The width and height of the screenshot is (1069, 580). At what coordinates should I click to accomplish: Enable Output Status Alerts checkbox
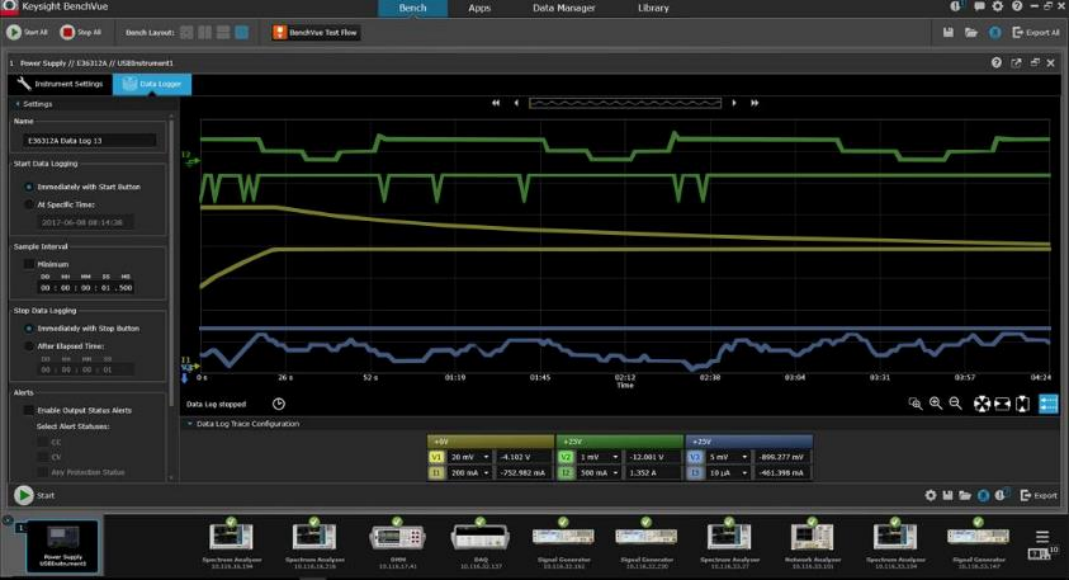(x=29, y=410)
